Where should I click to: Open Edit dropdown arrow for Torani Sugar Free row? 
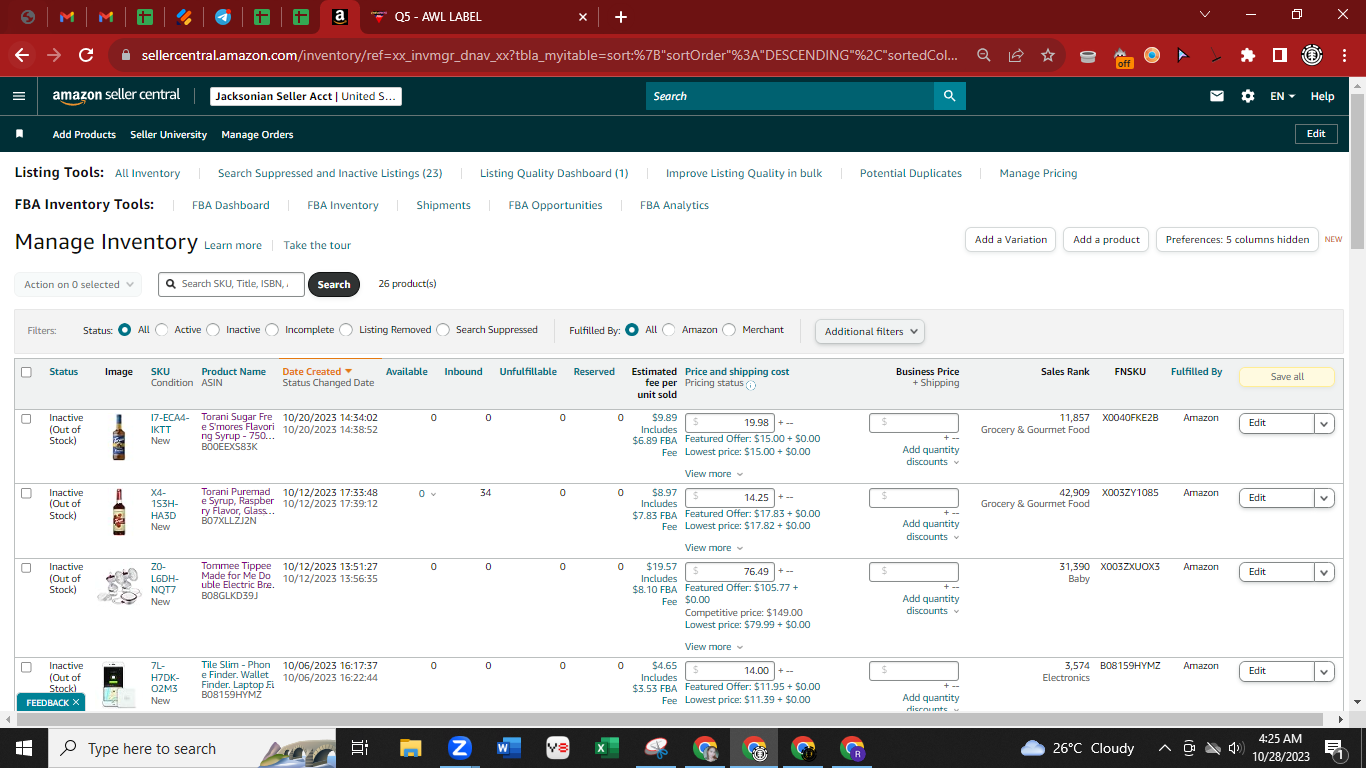[1324, 423]
